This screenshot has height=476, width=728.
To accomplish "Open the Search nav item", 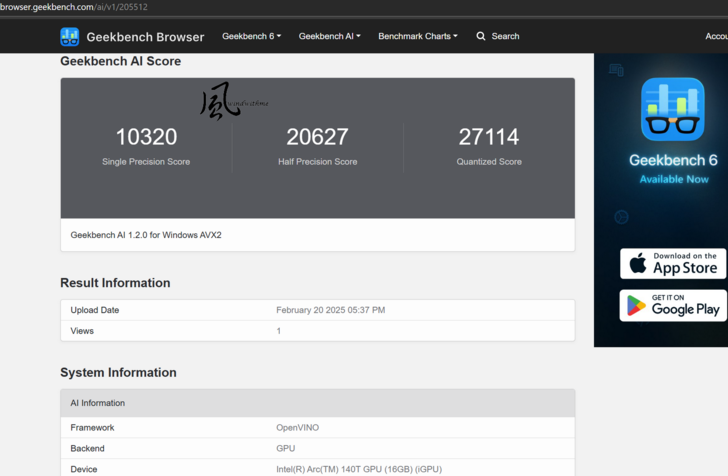I will point(498,36).
